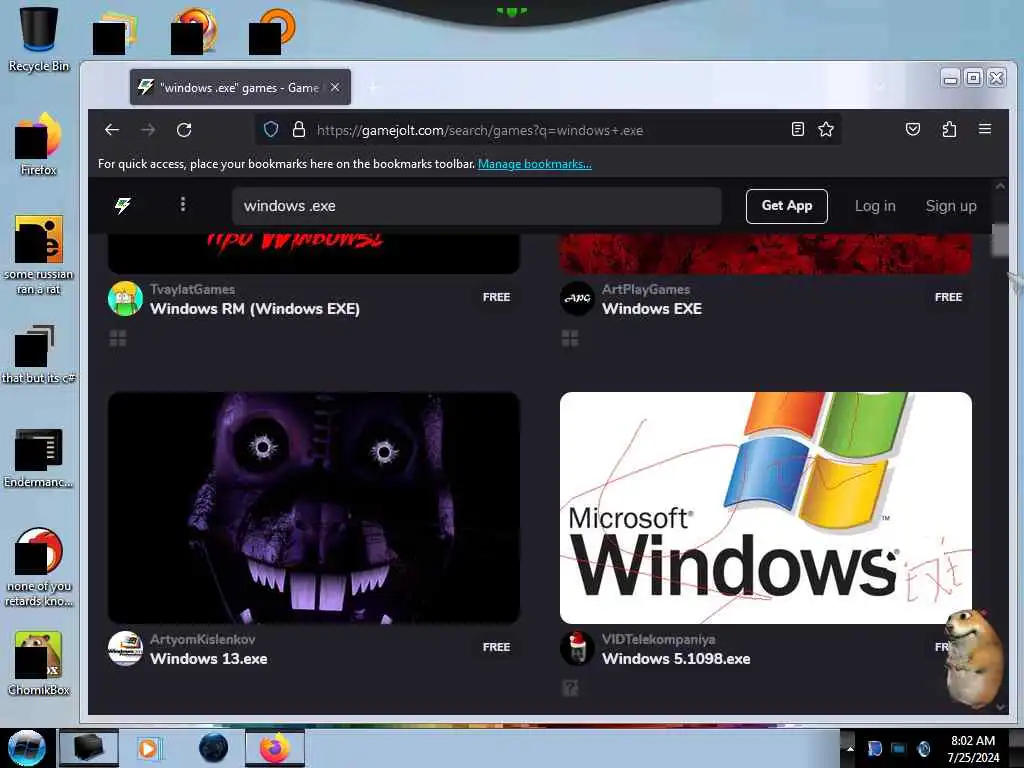Viewport: 1024px width, 768px height.
Task: View site security info via the padlock icon
Action: [298, 129]
